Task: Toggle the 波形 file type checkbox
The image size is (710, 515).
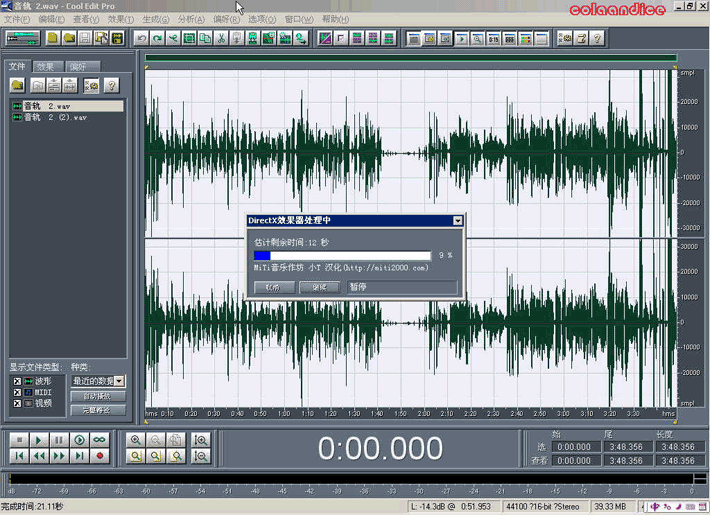Action: tap(16, 382)
